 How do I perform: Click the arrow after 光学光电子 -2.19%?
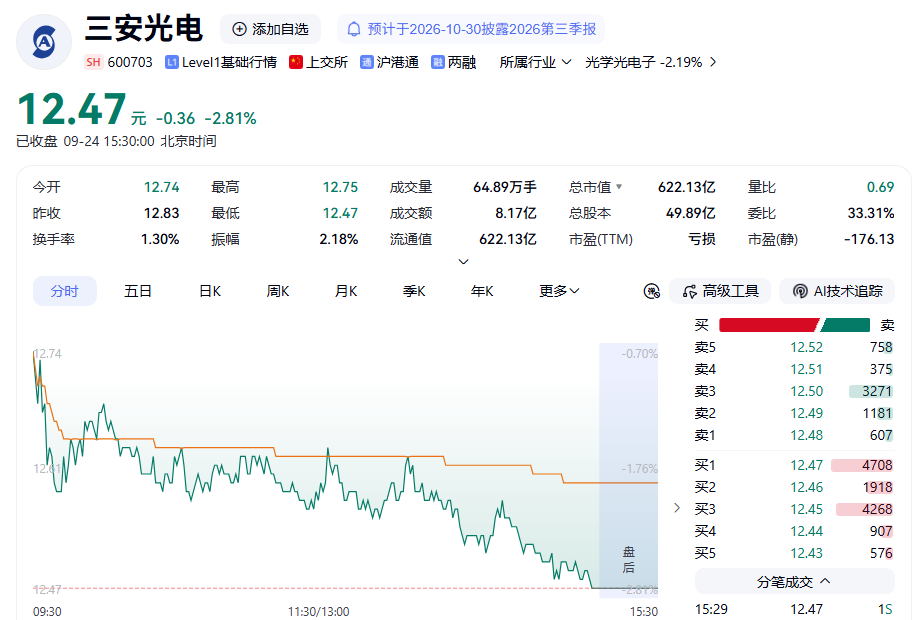(713, 62)
